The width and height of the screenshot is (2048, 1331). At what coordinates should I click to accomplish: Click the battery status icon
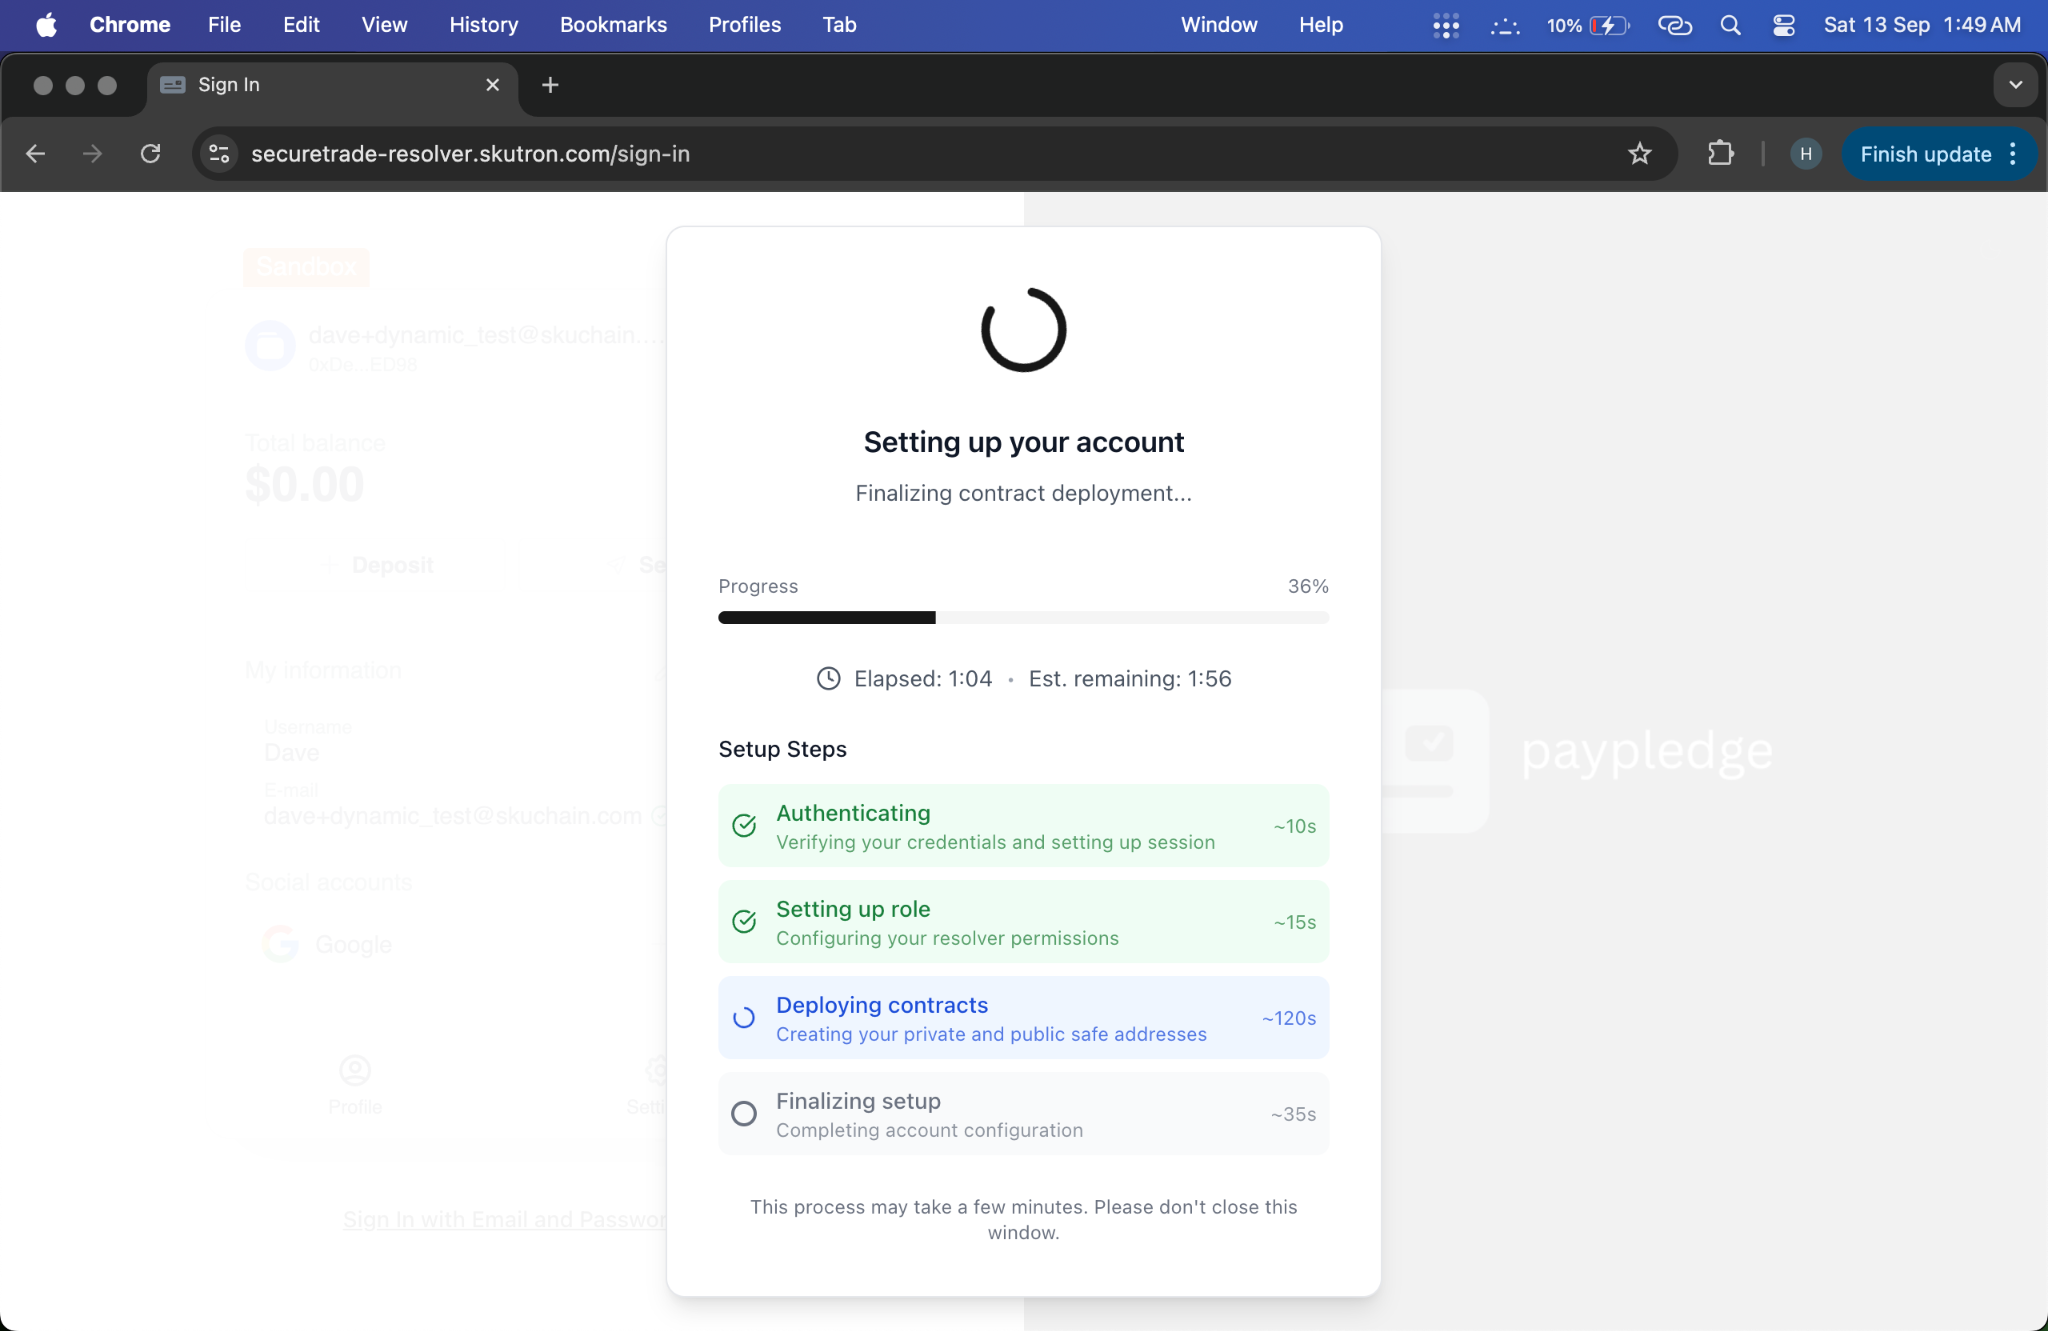[x=1610, y=25]
